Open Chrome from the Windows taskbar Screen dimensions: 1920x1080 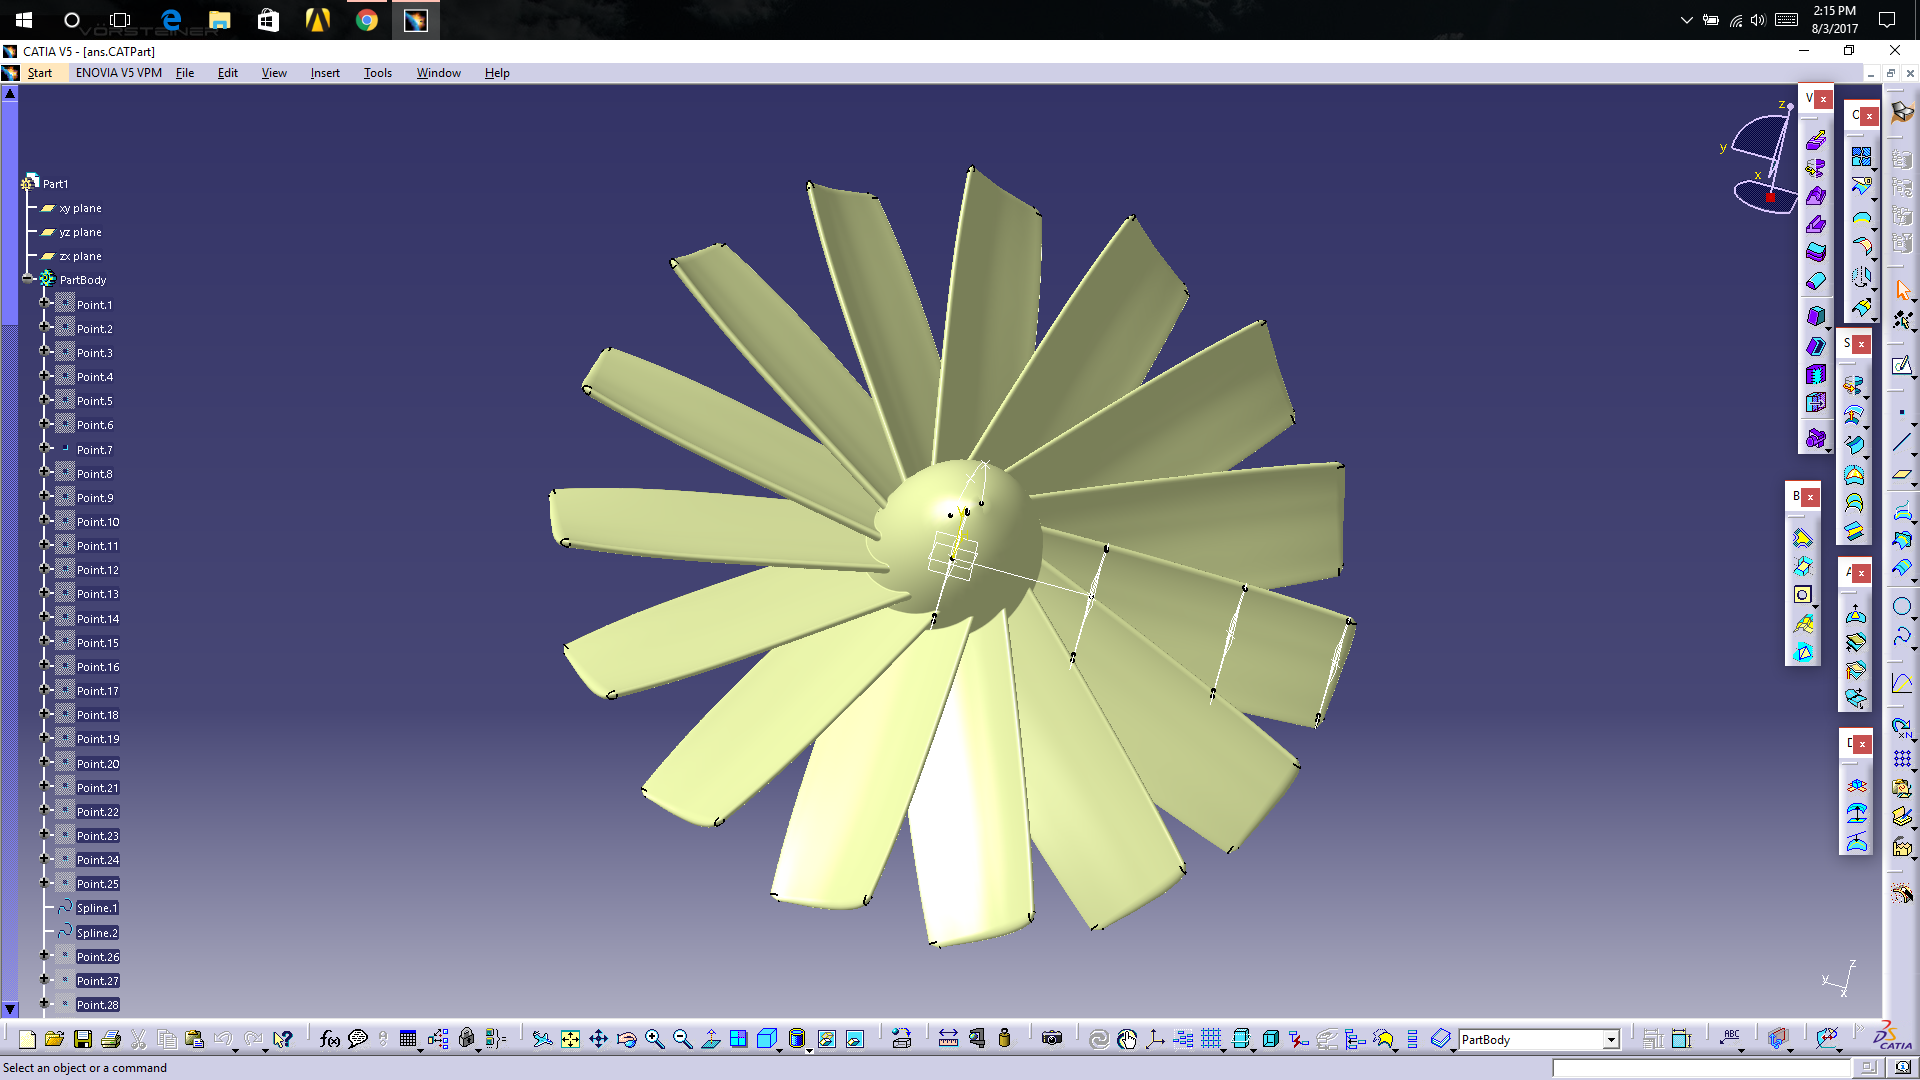367,20
